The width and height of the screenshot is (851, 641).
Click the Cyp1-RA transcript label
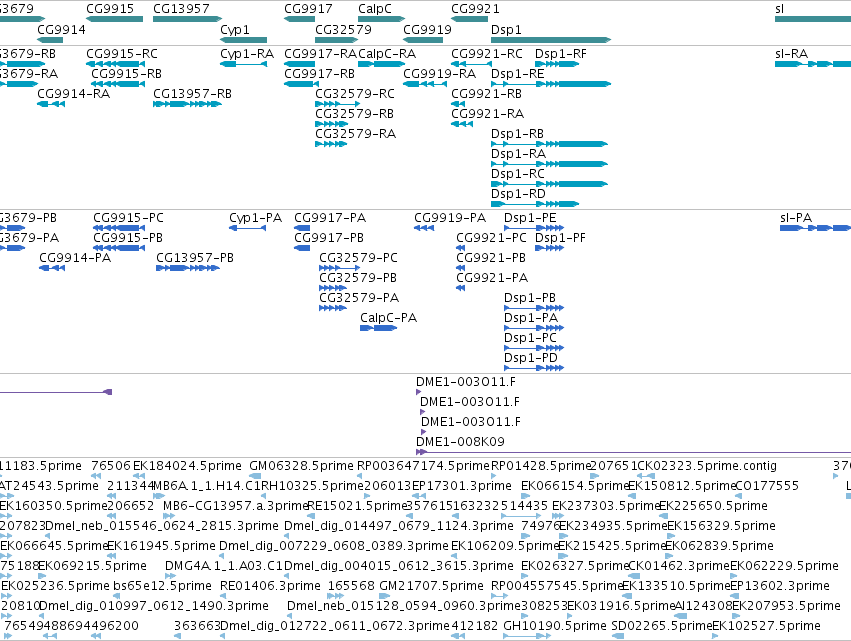[x=247, y=54]
